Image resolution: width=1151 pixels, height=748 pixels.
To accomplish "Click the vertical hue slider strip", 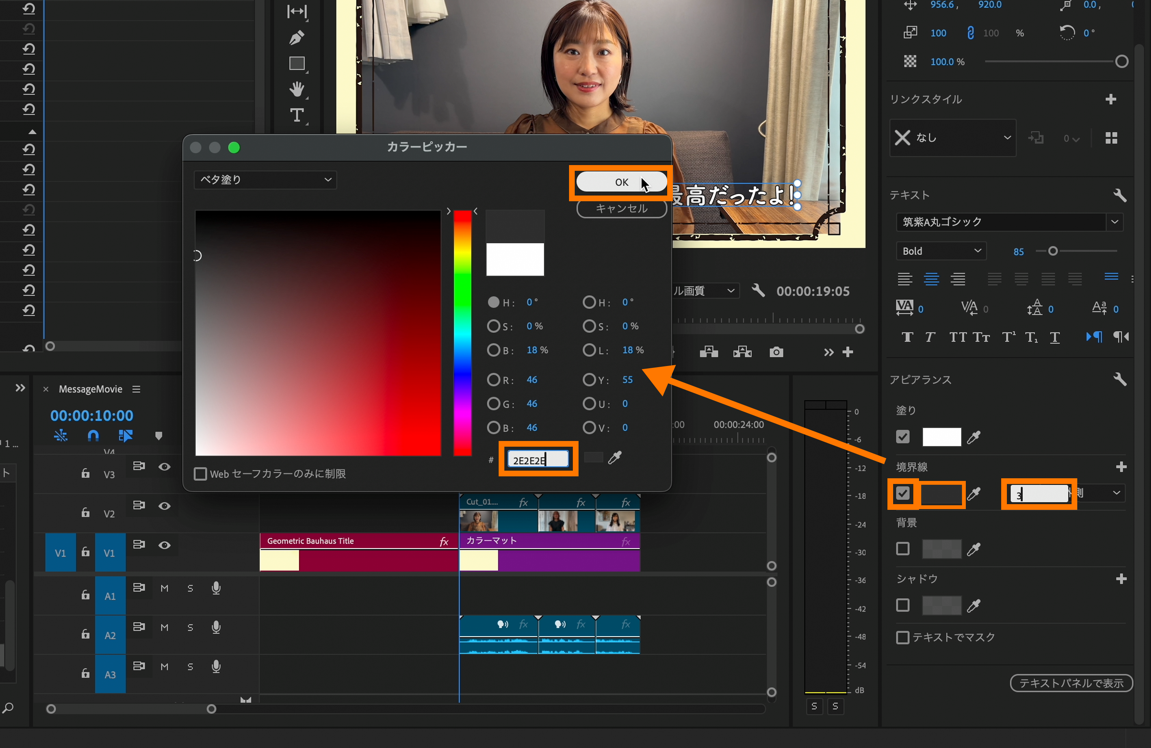I will 462,333.
